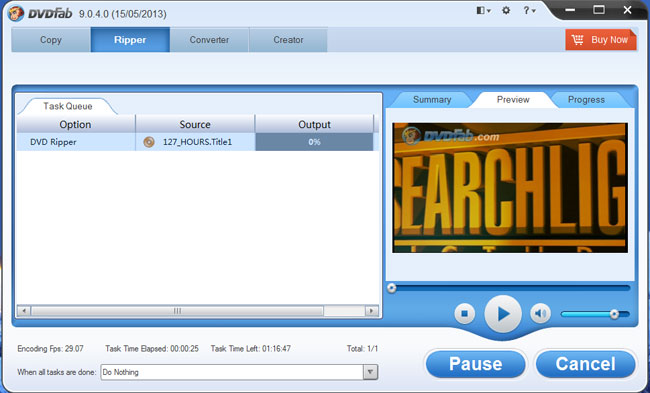
Task: Select the Ripper module tab
Action: coord(130,40)
